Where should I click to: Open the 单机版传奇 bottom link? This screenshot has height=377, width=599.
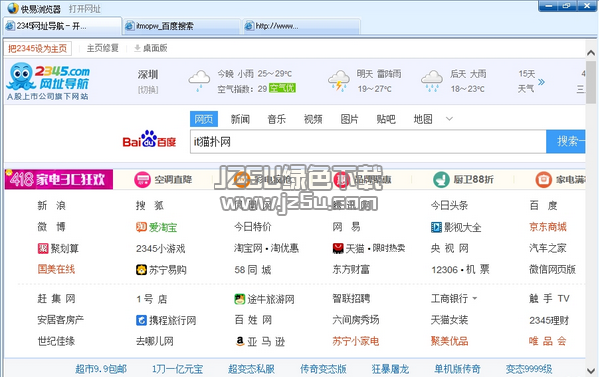click(457, 369)
